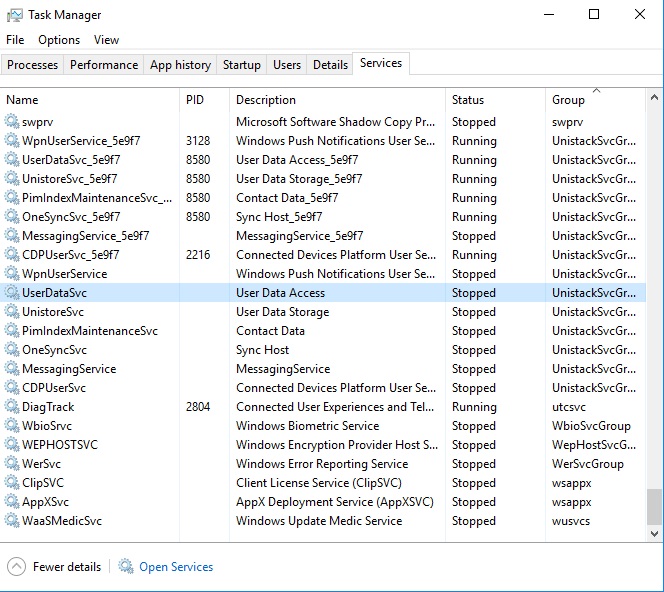The width and height of the screenshot is (664, 592).
Task: Open the File menu
Action: pos(15,40)
